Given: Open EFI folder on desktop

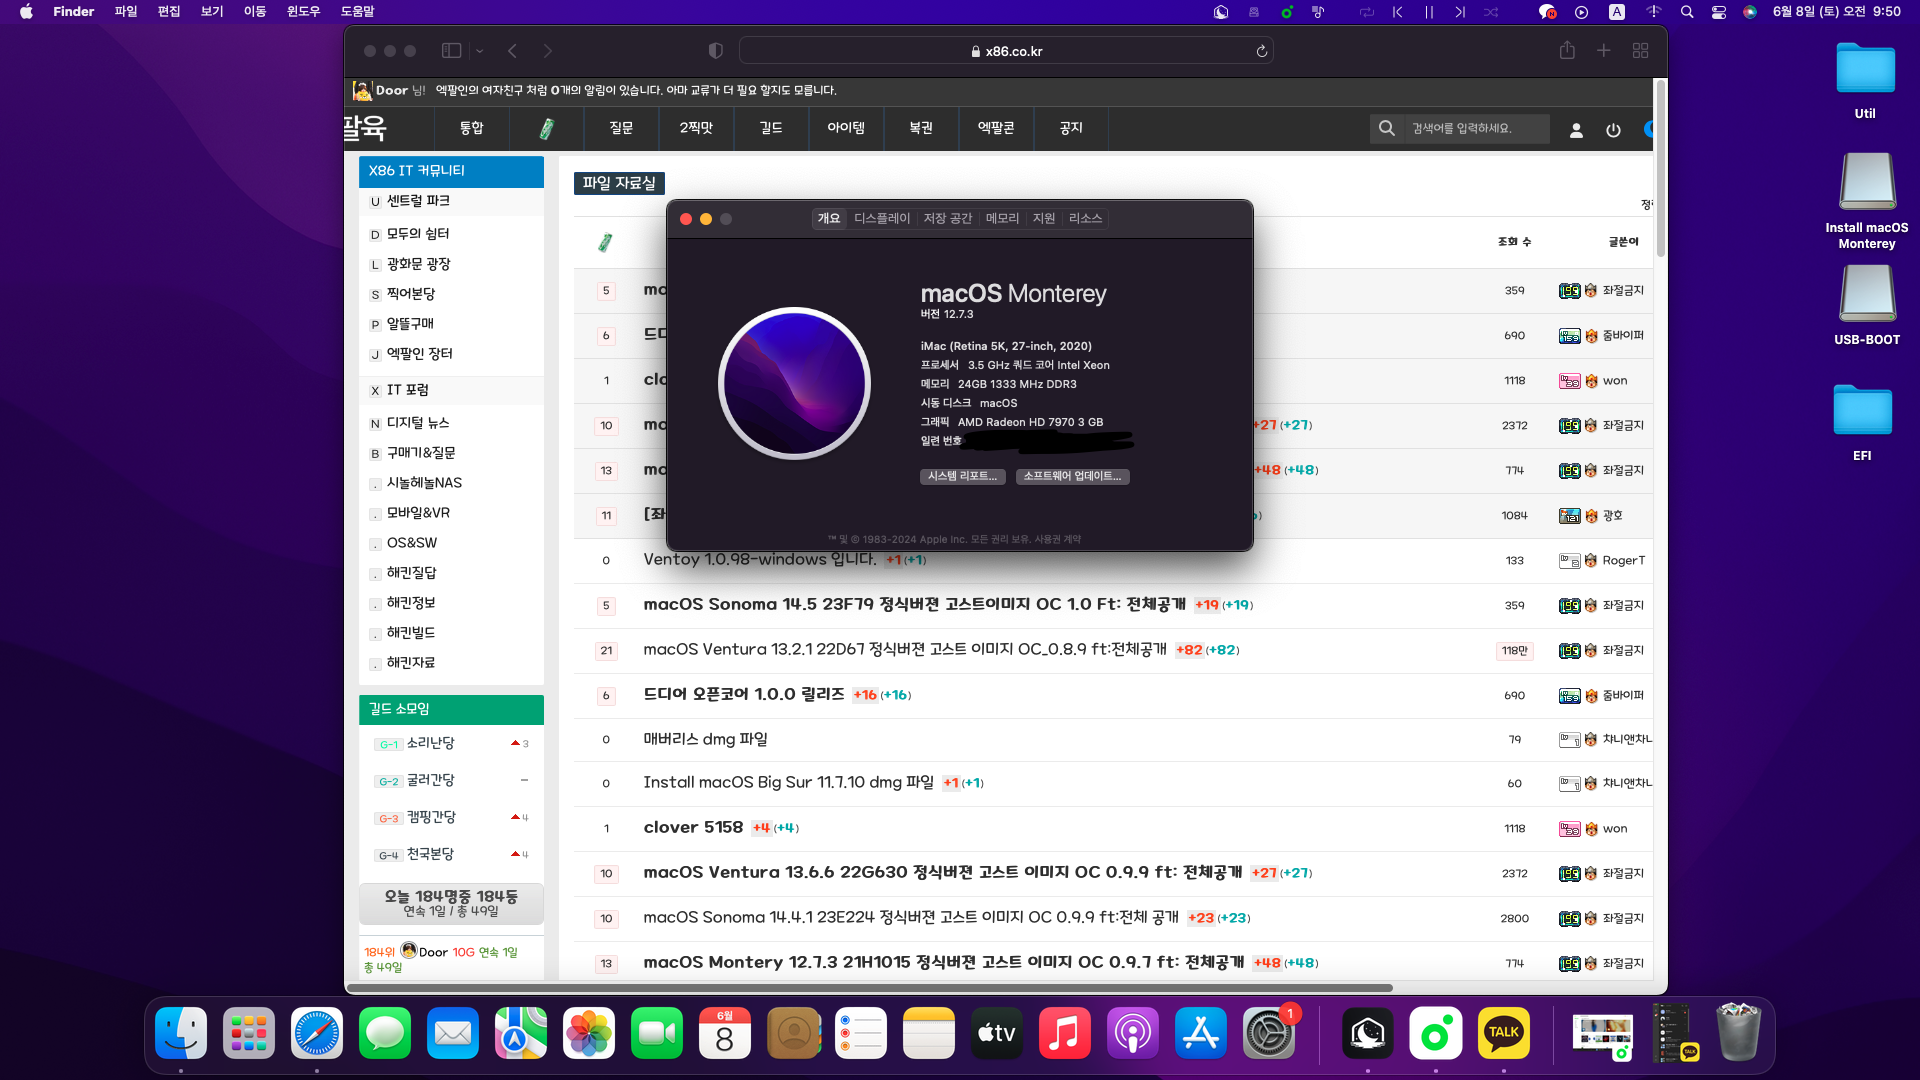Looking at the screenshot, I should coord(1862,423).
